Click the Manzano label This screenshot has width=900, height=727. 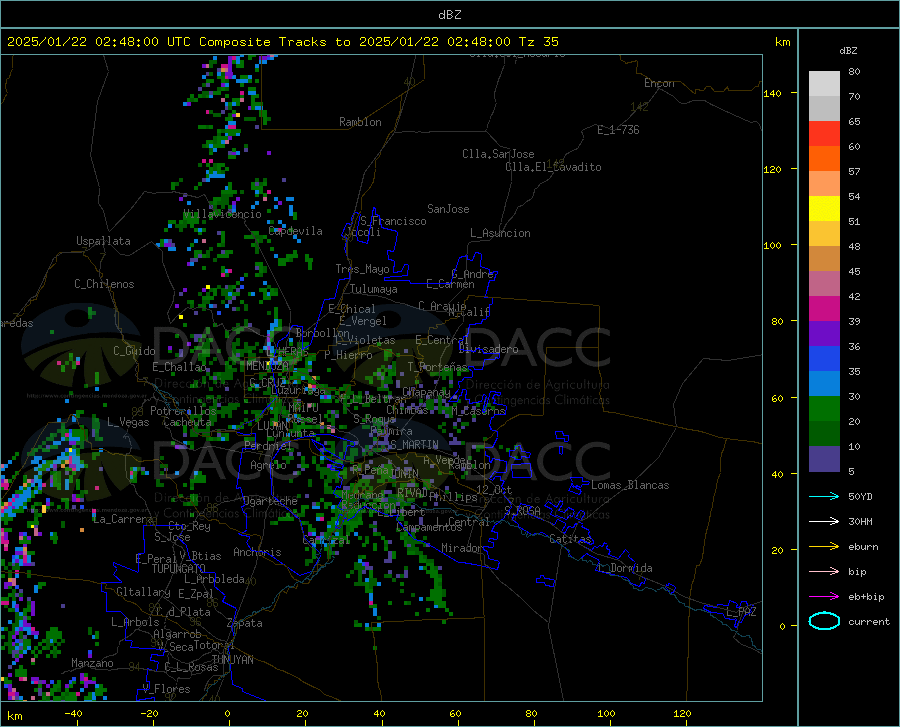[x=92, y=663]
